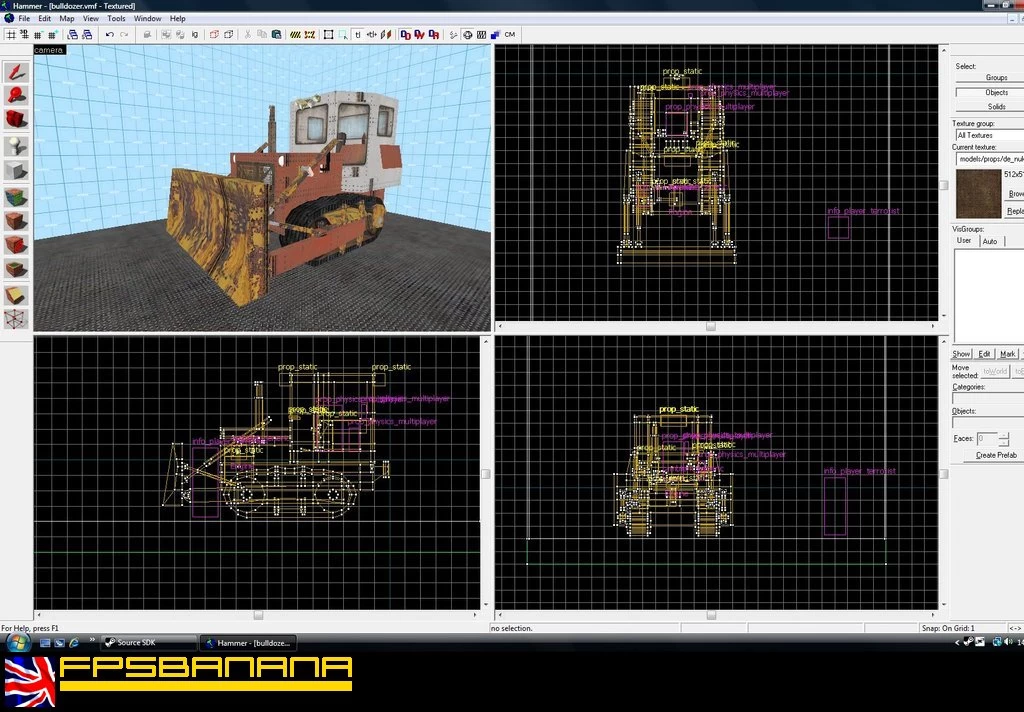Open the Clipping tool
Image resolution: width=1024 pixels, height=712 pixels.
16,295
